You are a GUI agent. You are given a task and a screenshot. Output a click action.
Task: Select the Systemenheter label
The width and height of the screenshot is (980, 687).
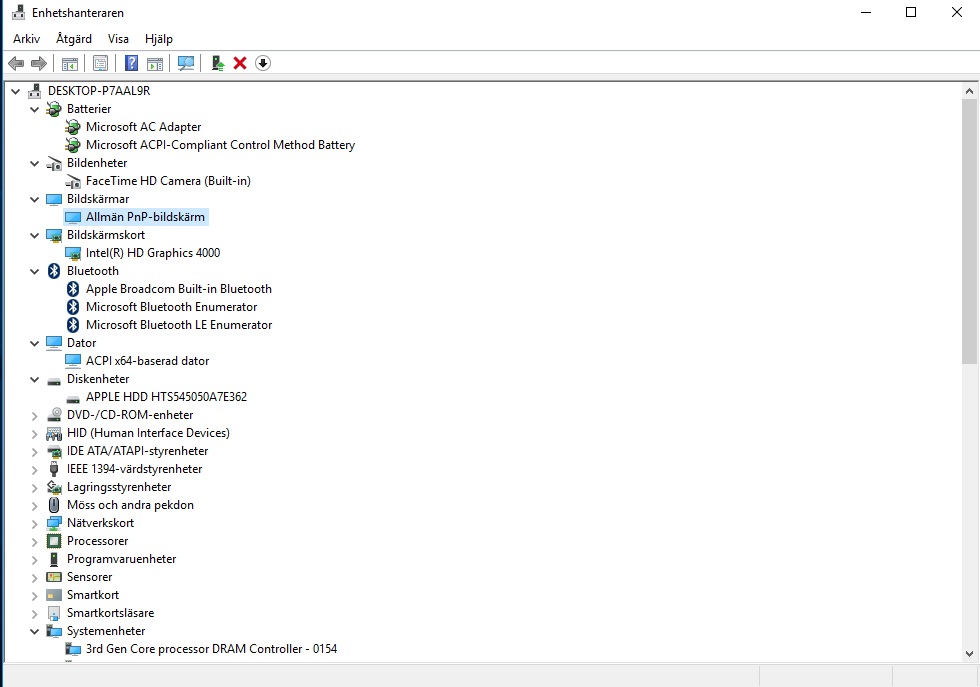[x=106, y=631]
